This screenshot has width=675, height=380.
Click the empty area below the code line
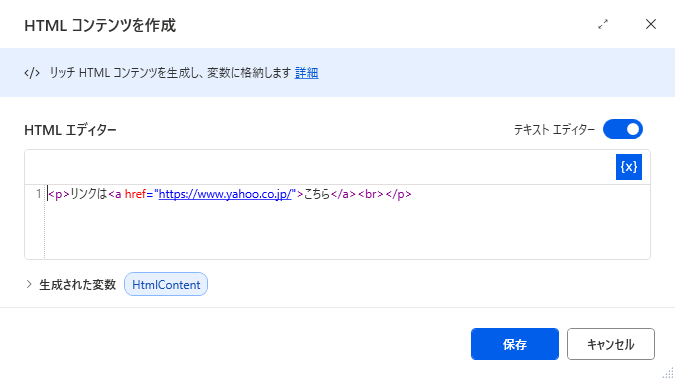coord(347,230)
